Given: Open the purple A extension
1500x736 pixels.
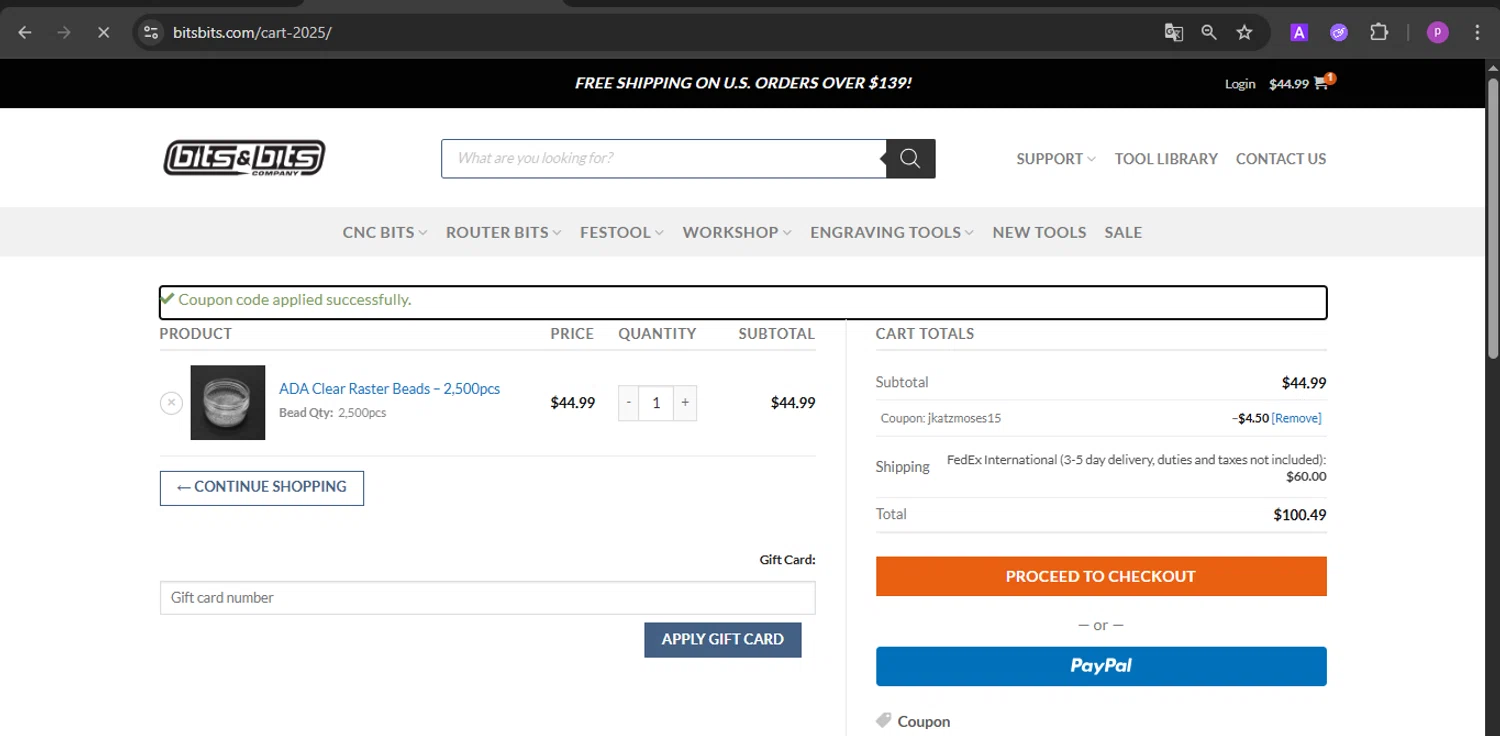Looking at the screenshot, I should point(1299,32).
